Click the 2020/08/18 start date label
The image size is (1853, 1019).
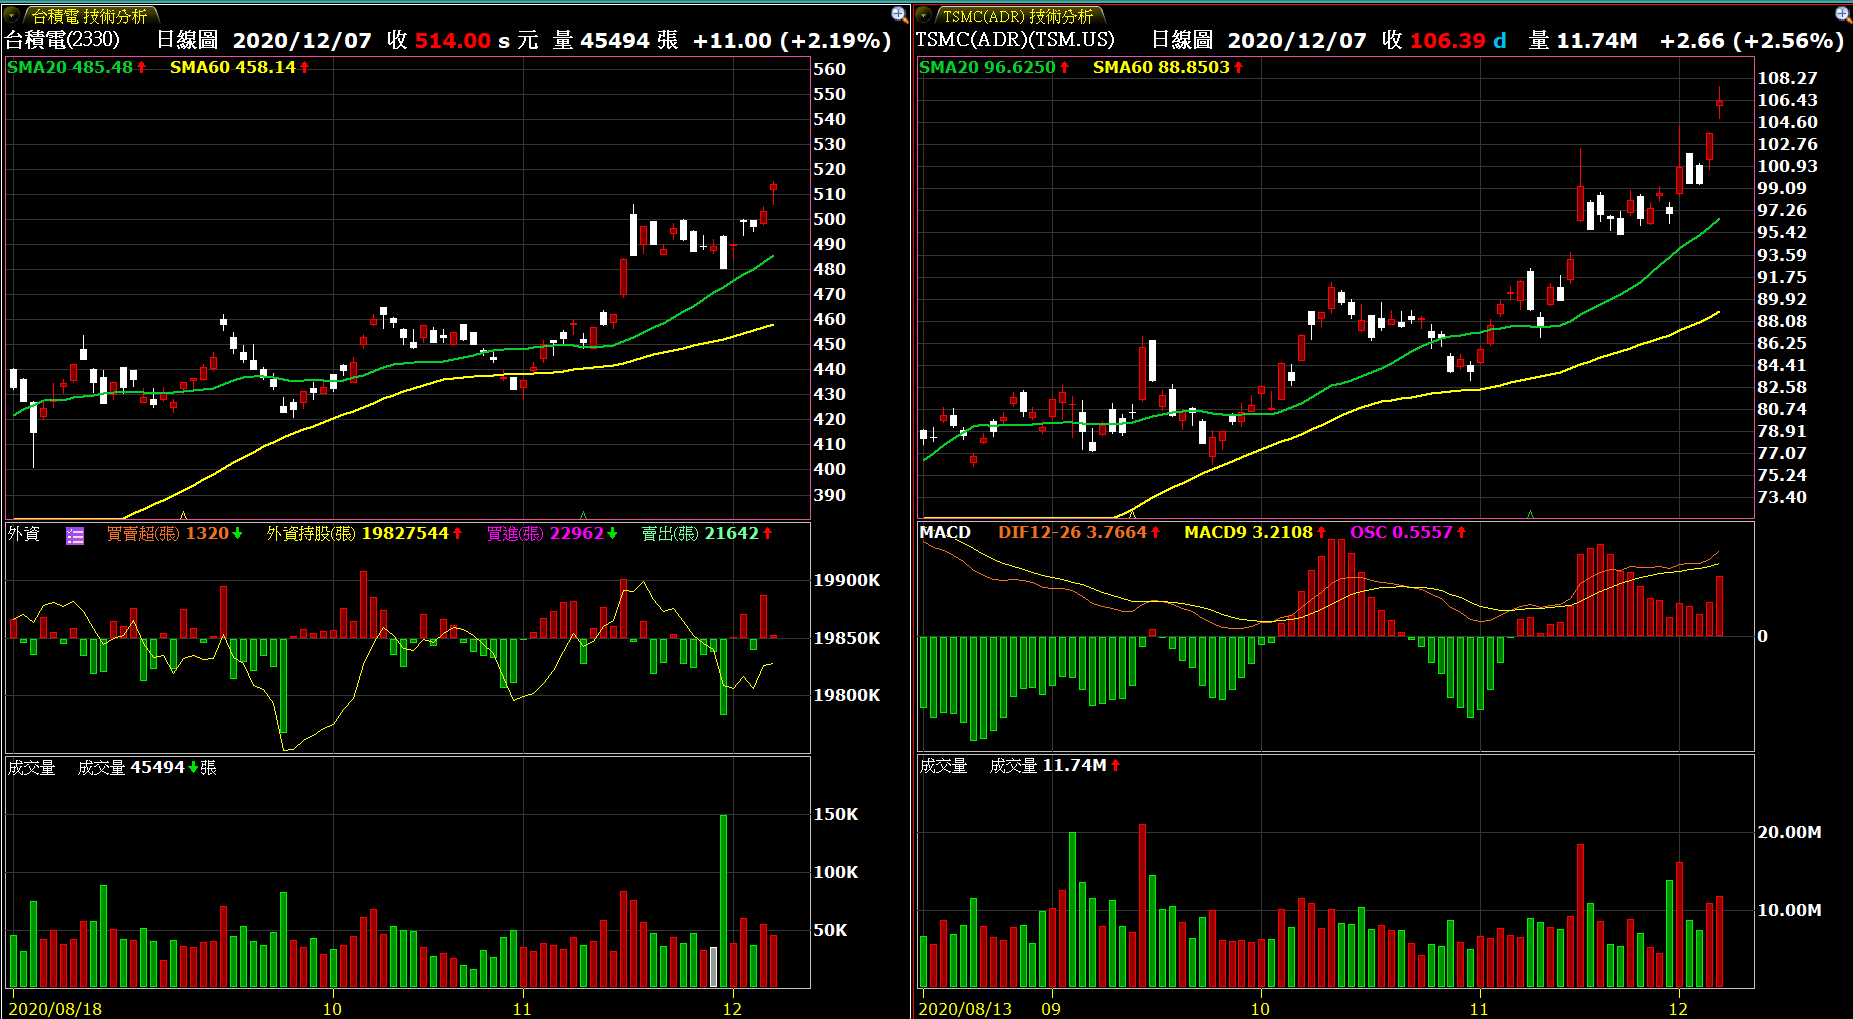tap(55, 1009)
